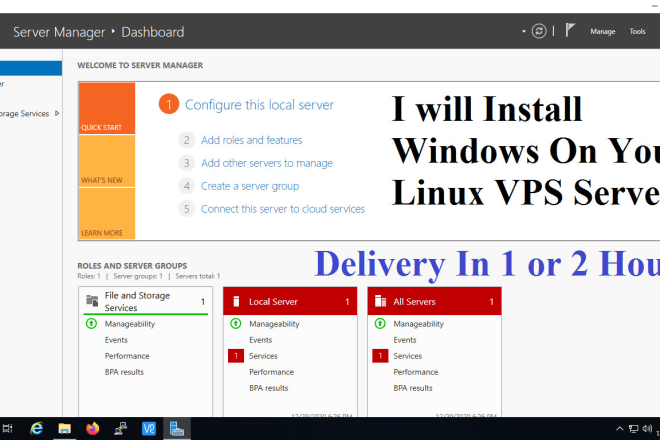660x440 pixels.
Task: Click Configure this local server
Action: point(259,105)
